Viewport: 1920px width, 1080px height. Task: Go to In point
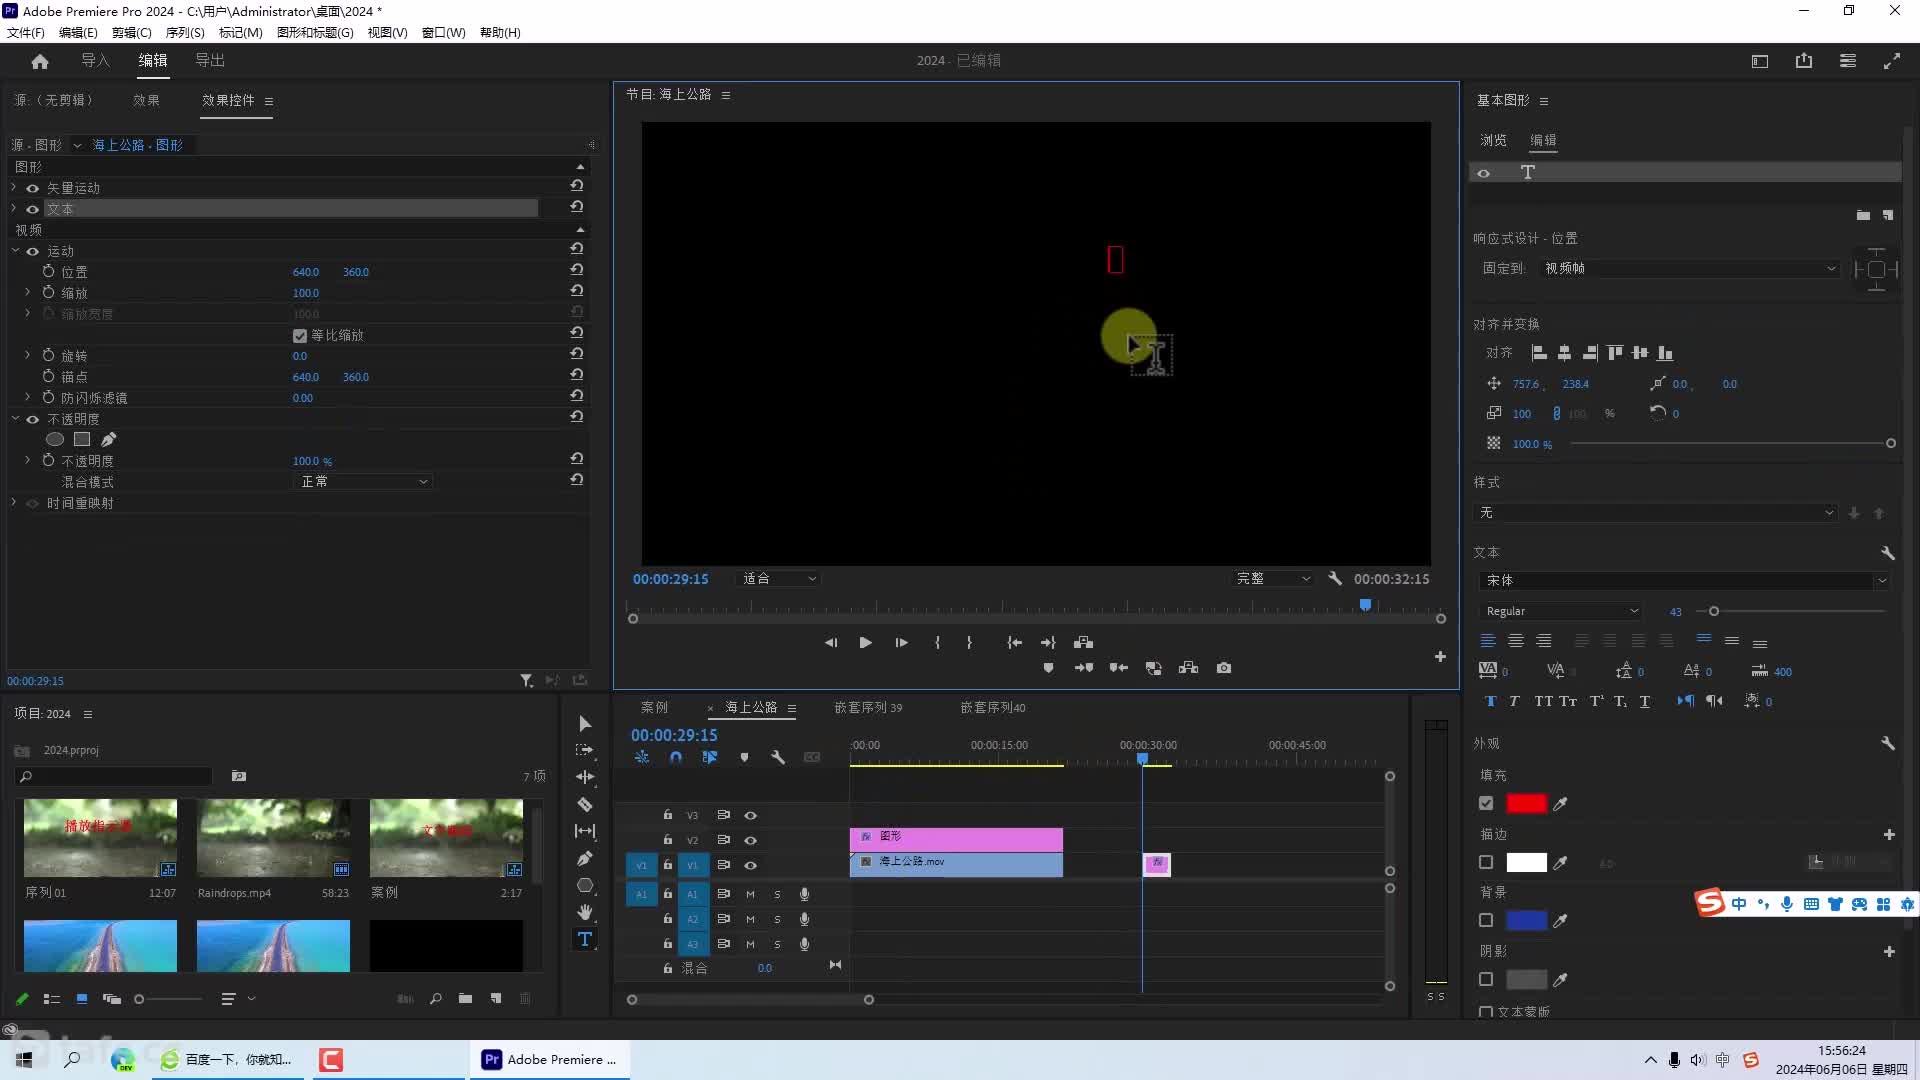(x=1014, y=643)
